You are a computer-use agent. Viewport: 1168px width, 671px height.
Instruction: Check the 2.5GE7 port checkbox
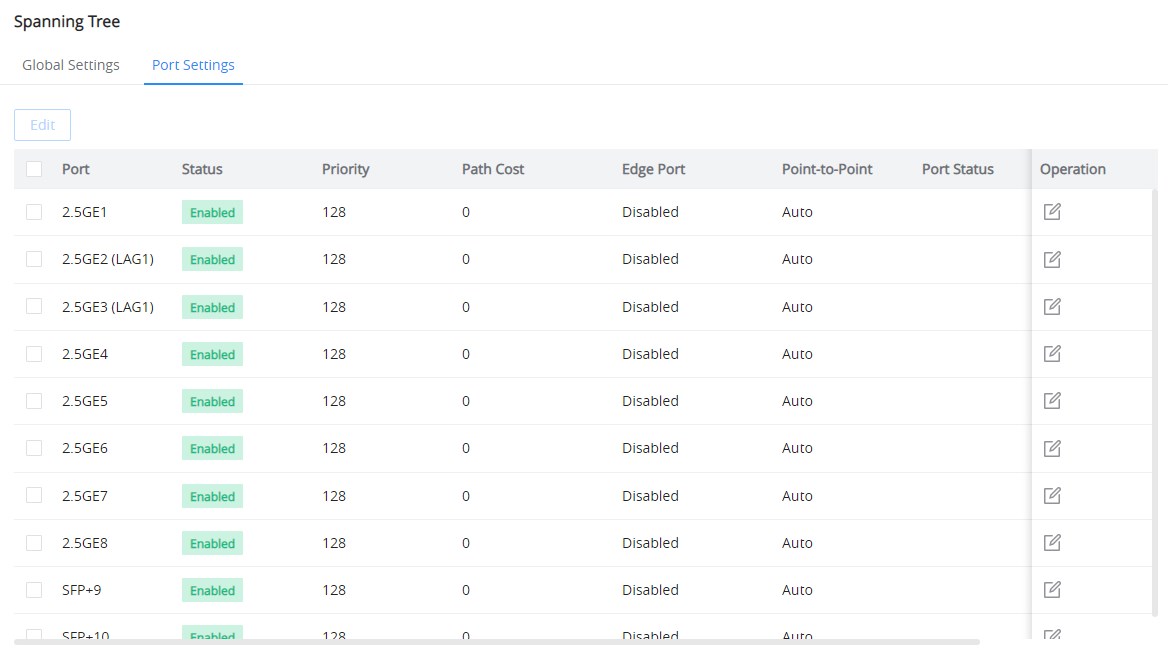[x=34, y=495]
